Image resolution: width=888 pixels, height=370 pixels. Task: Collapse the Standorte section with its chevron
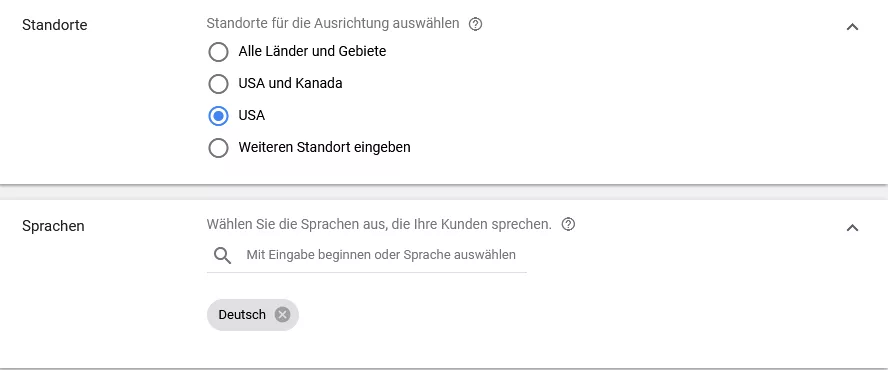[x=852, y=27]
